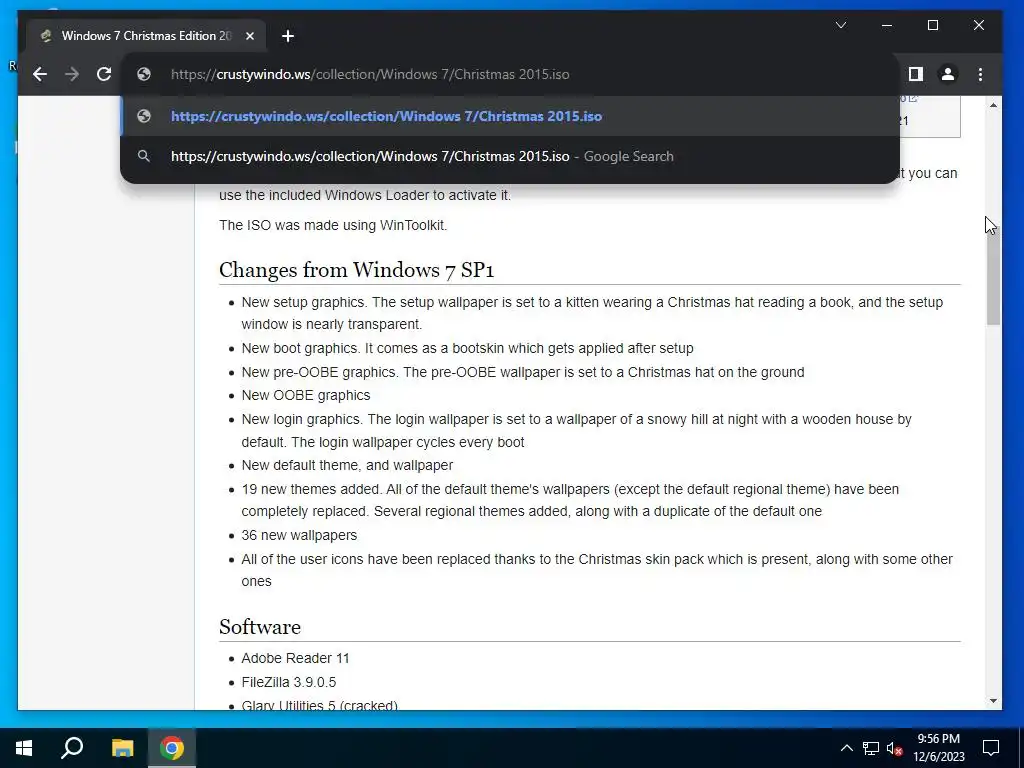Open the taskbar clock showing 9:56 PM

tap(938, 748)
